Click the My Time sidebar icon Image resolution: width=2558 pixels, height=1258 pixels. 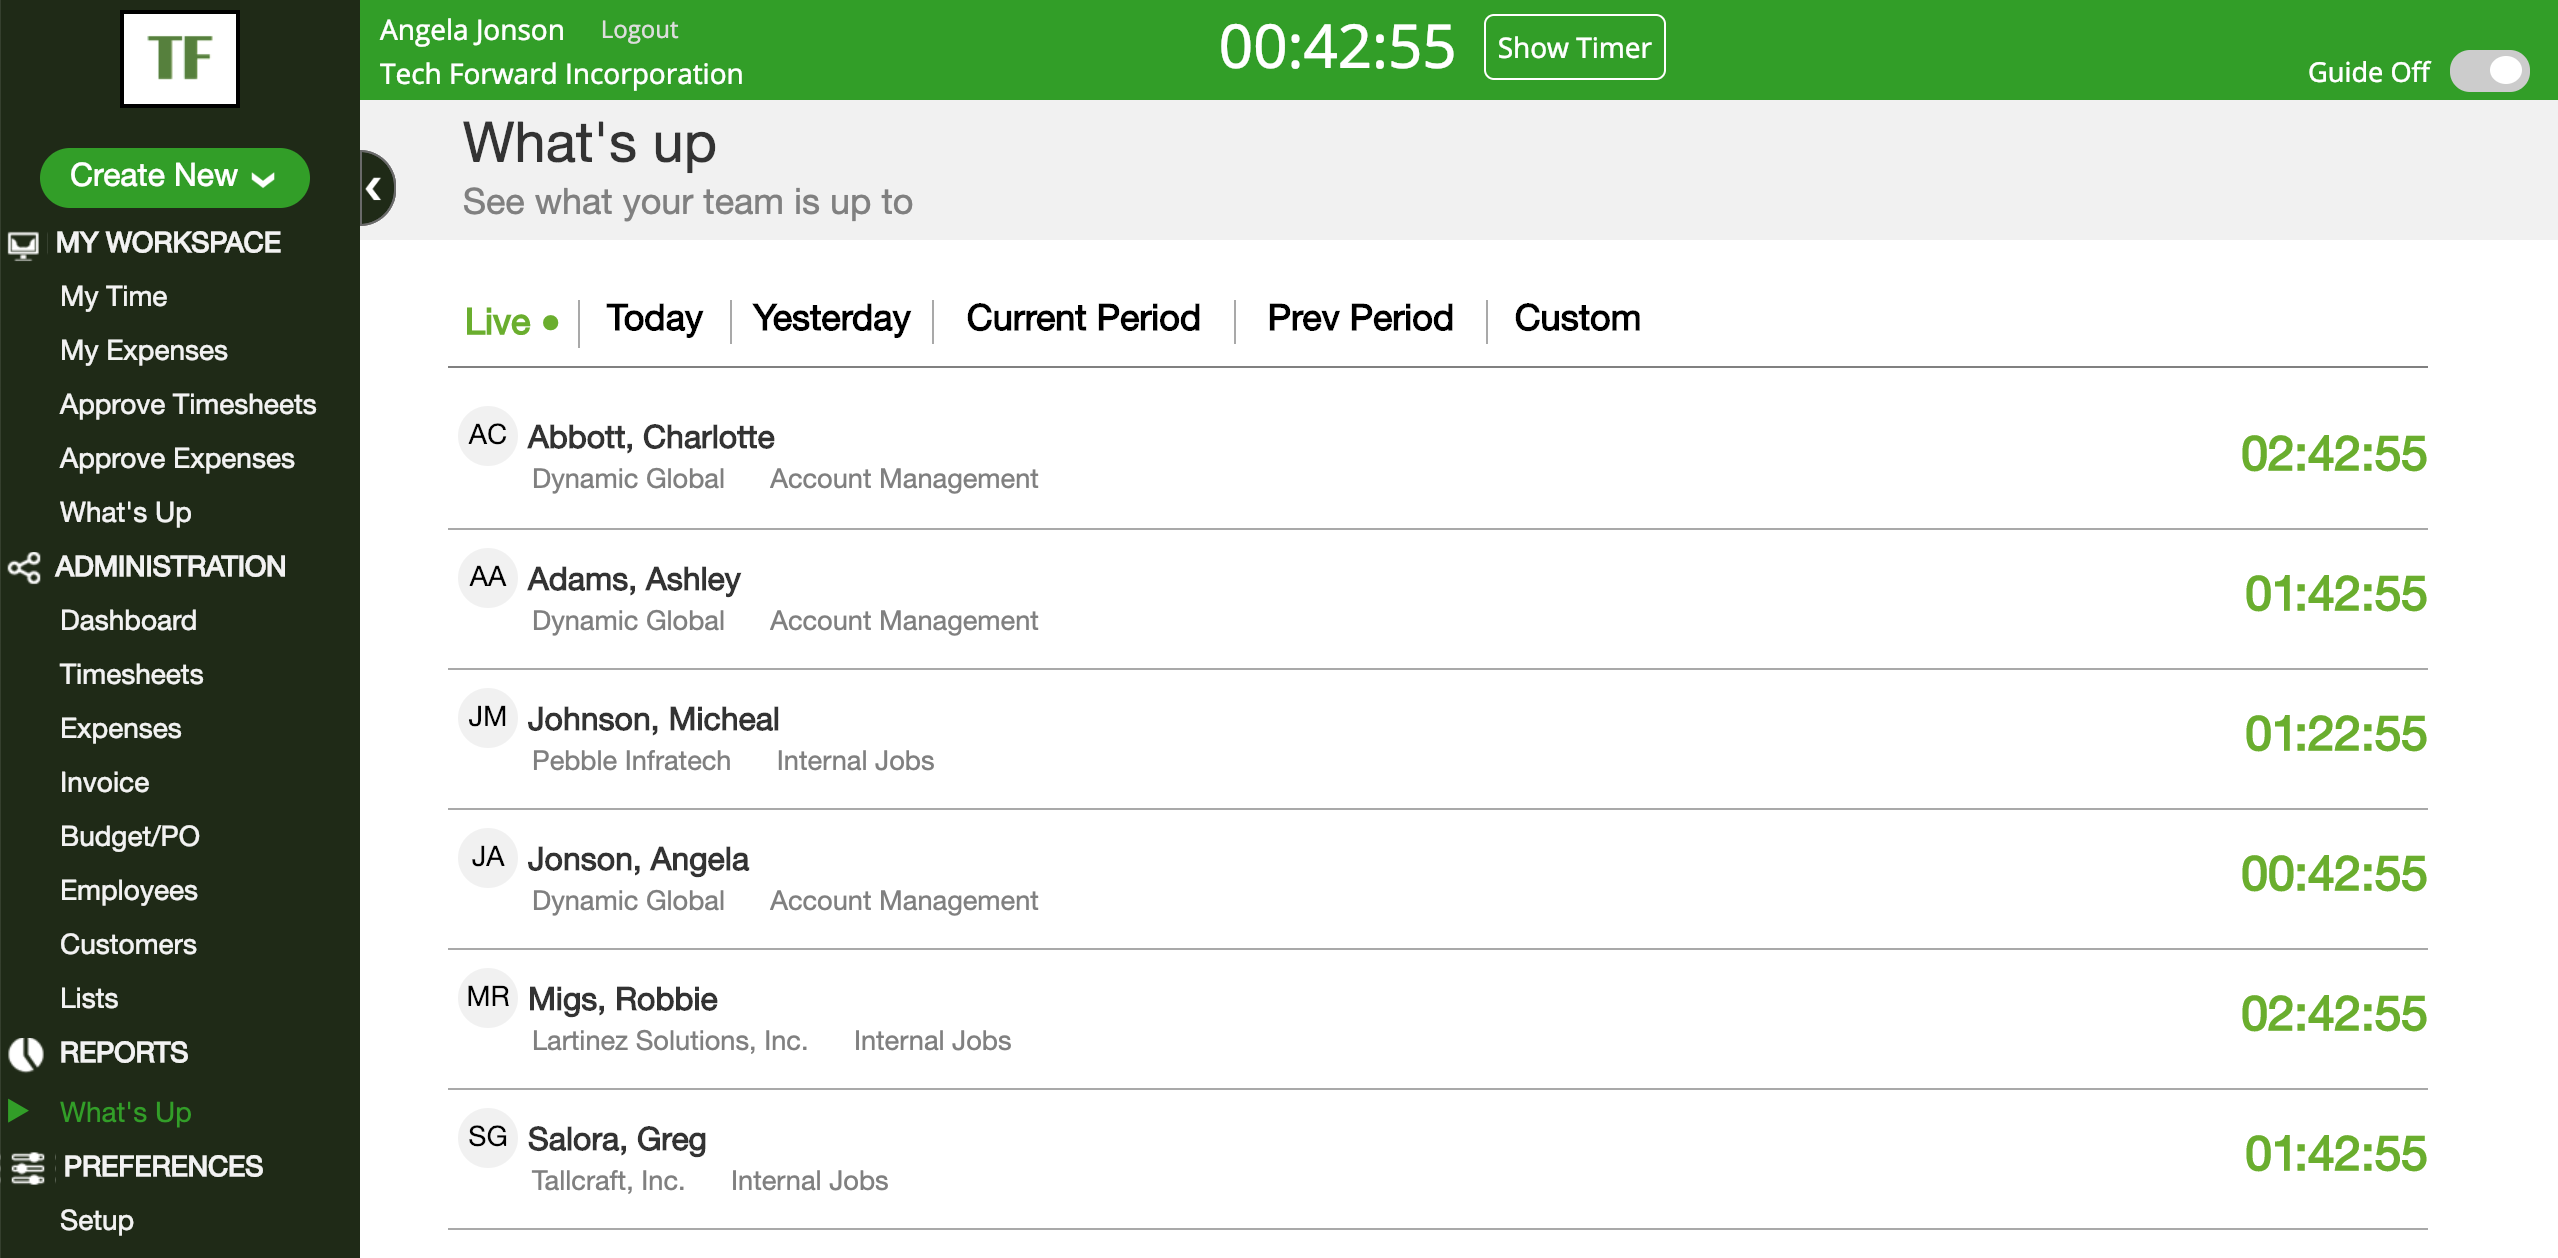113,295
